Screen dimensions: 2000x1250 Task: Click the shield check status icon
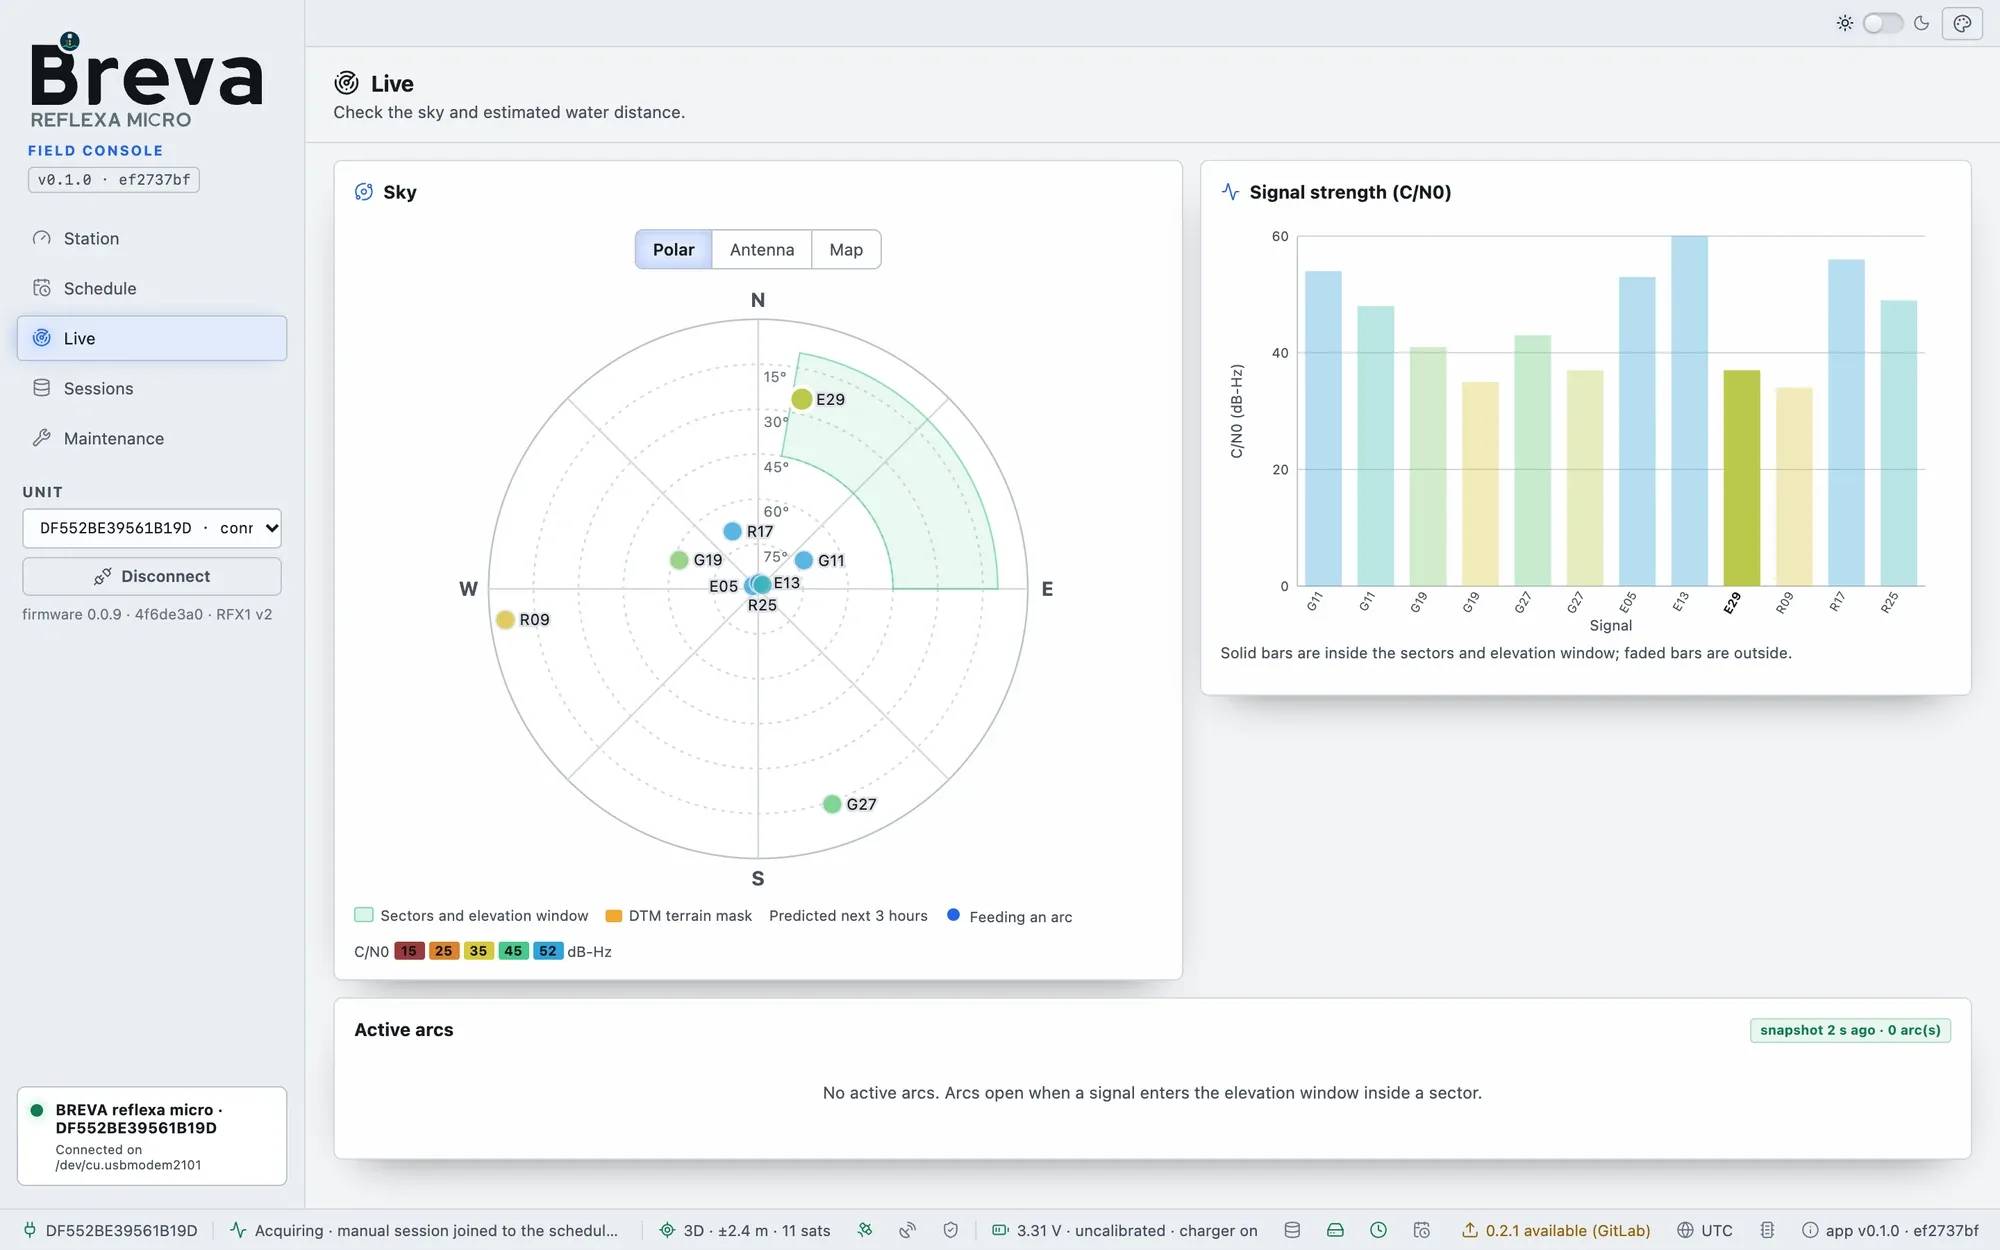click(x=951, y=1230)
